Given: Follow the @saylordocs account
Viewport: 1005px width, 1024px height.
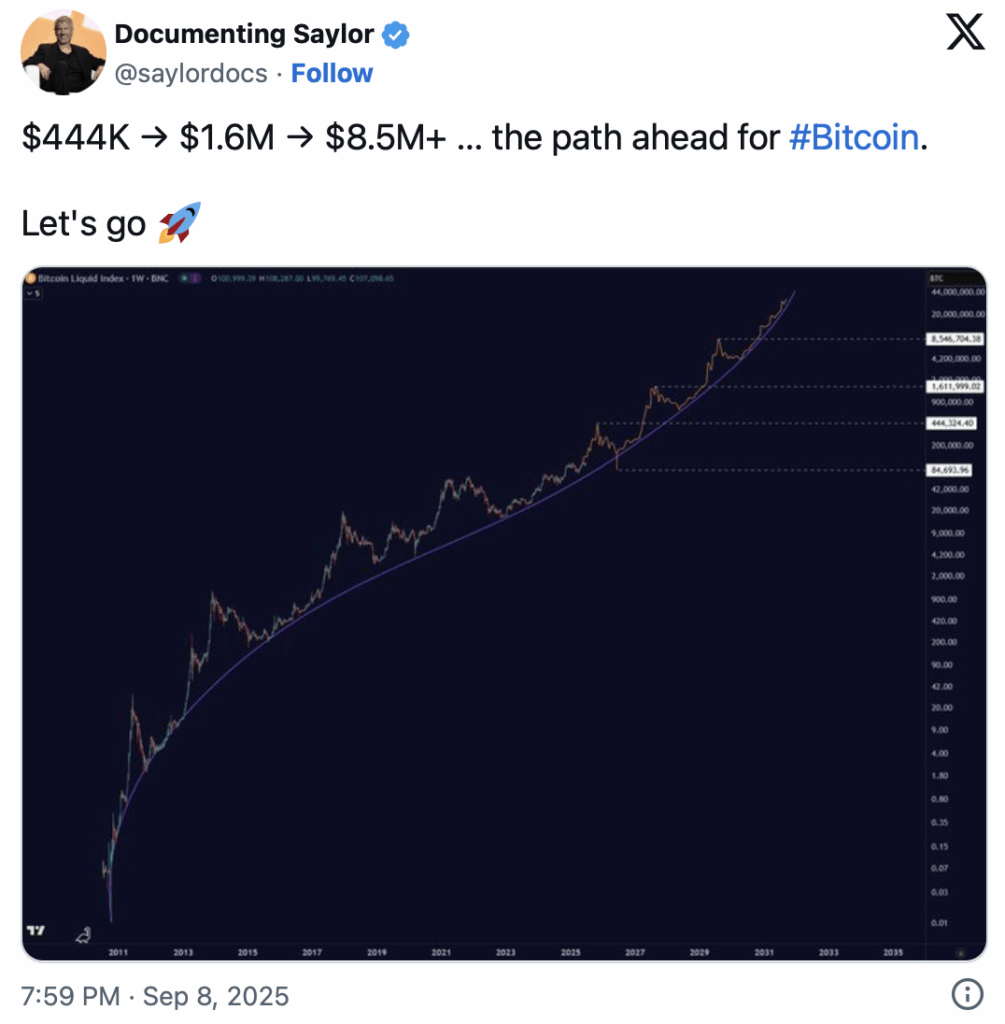Looking at the screenshot, I should [x=332, y=73].
